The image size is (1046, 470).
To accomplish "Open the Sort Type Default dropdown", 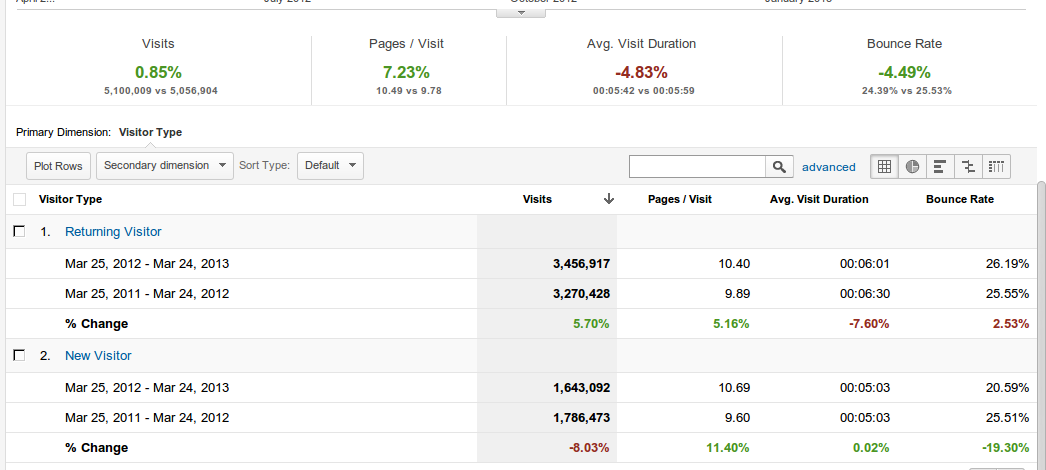I will (330, 166).
